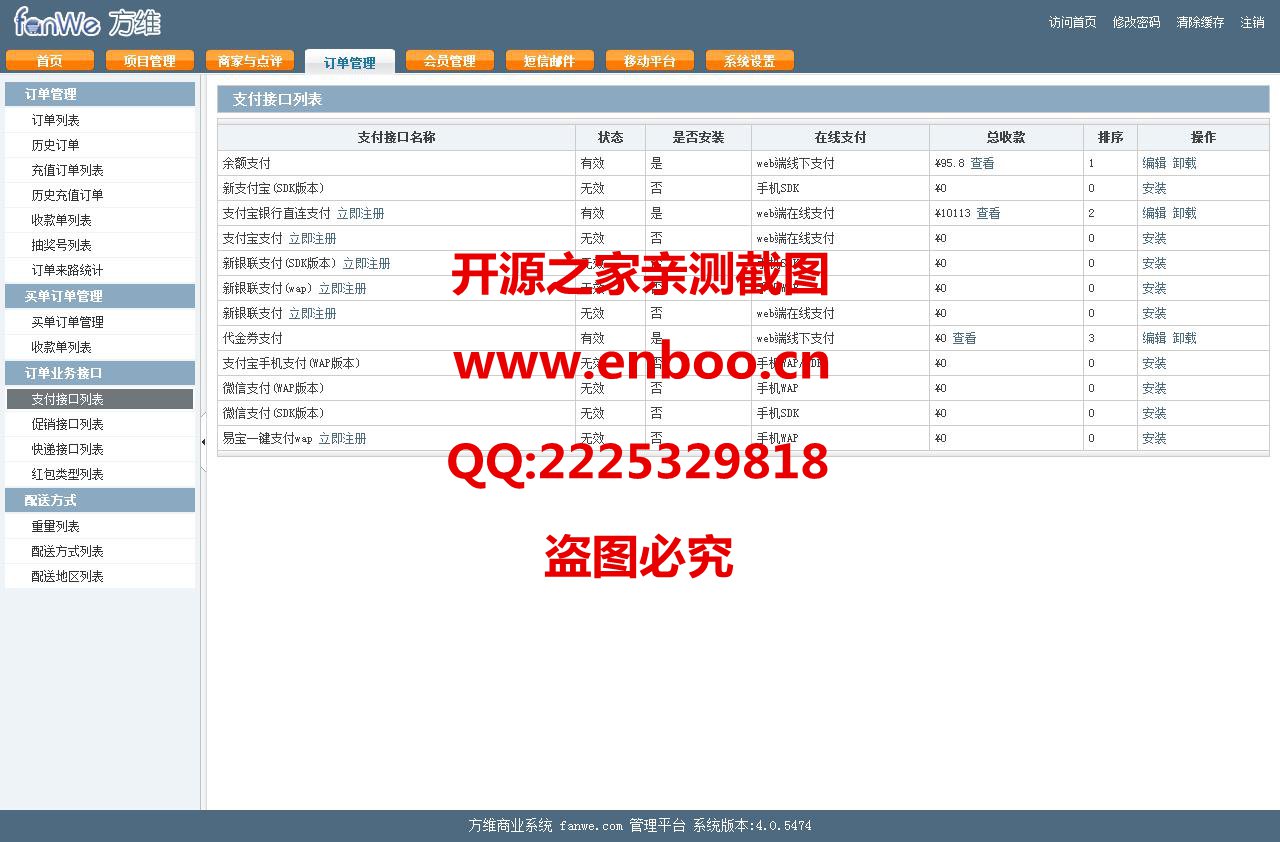
Task: Click the 在线支付 column header
Action: coord(840,137)
